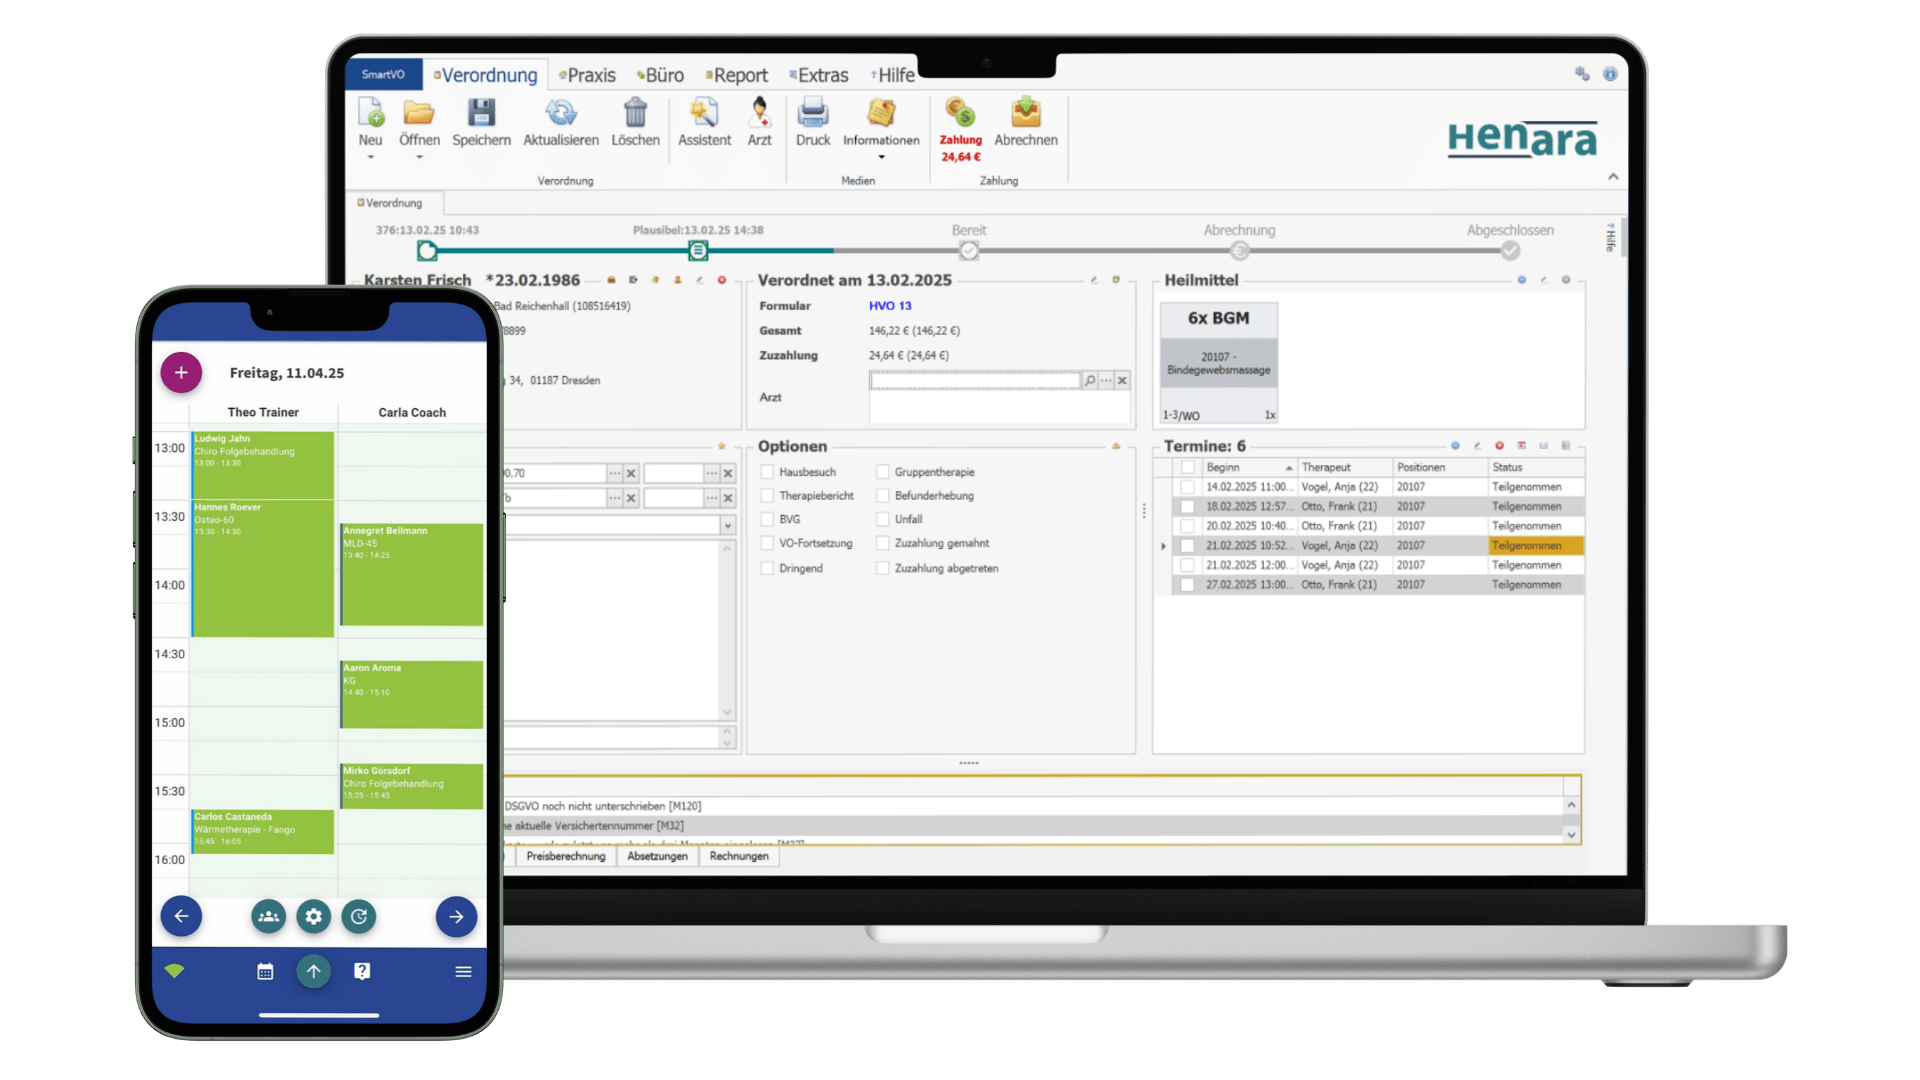This screenshot has height=1080, width=1920.
Task: Check the Dringend option
Action: click(x=768, y=568)
